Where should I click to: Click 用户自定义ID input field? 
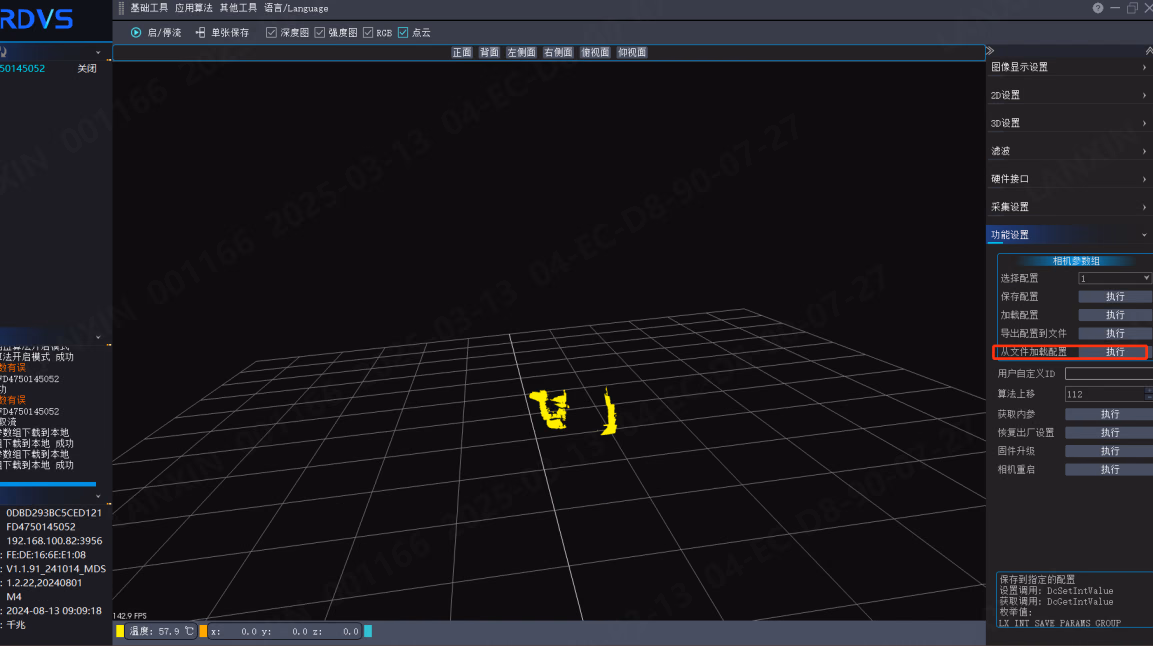[1109, 373]
